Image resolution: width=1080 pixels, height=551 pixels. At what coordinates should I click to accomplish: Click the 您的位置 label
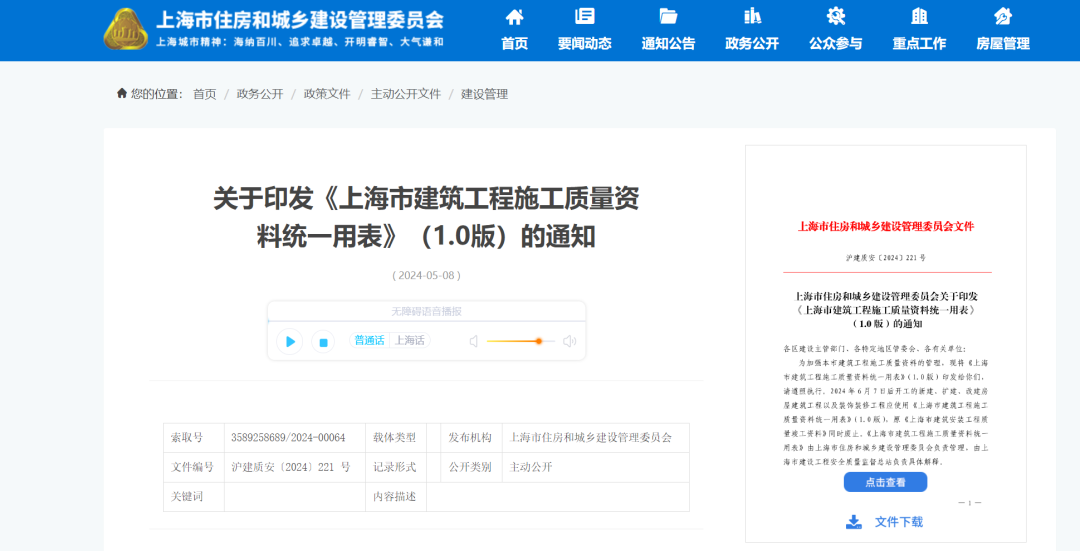[x=156, y=94]
